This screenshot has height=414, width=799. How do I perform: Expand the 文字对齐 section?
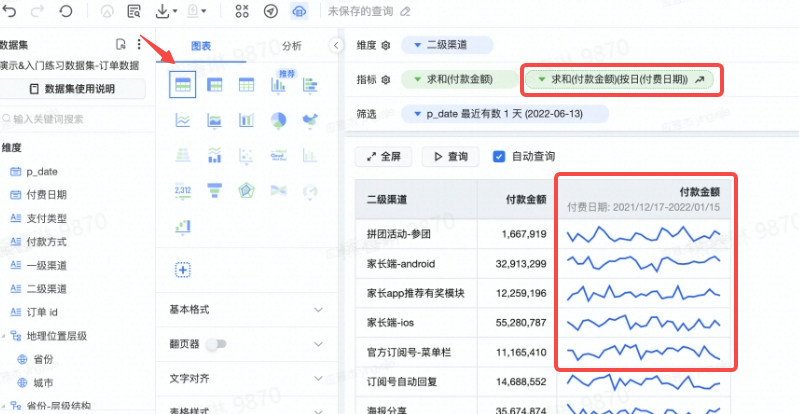click(247, 379)
